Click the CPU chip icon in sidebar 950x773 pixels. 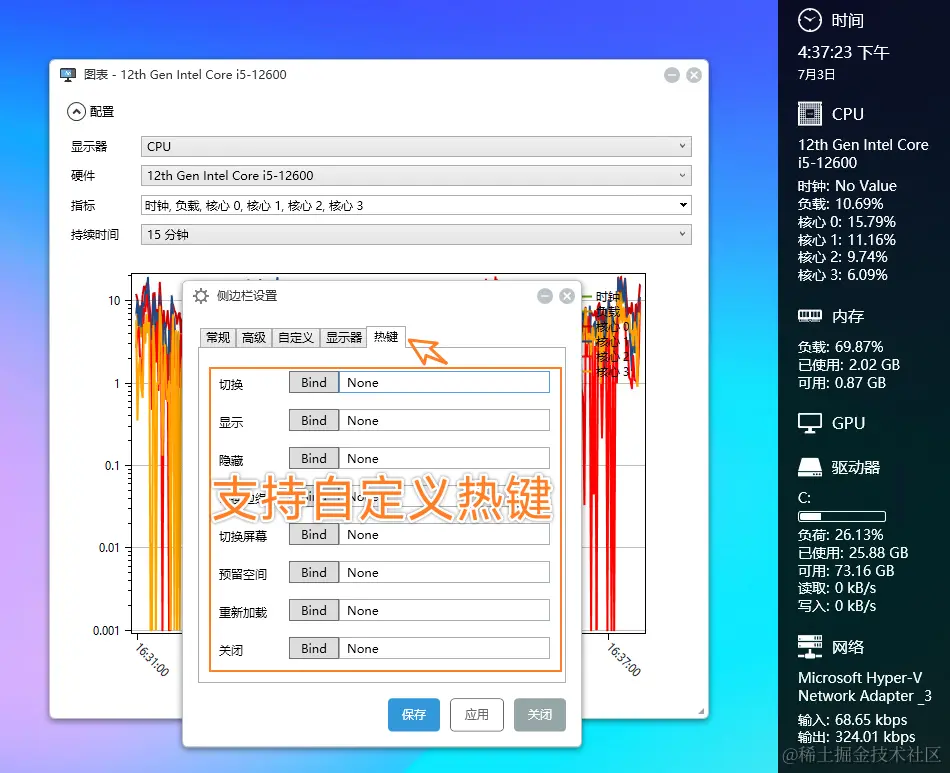[x=809, y=114]
